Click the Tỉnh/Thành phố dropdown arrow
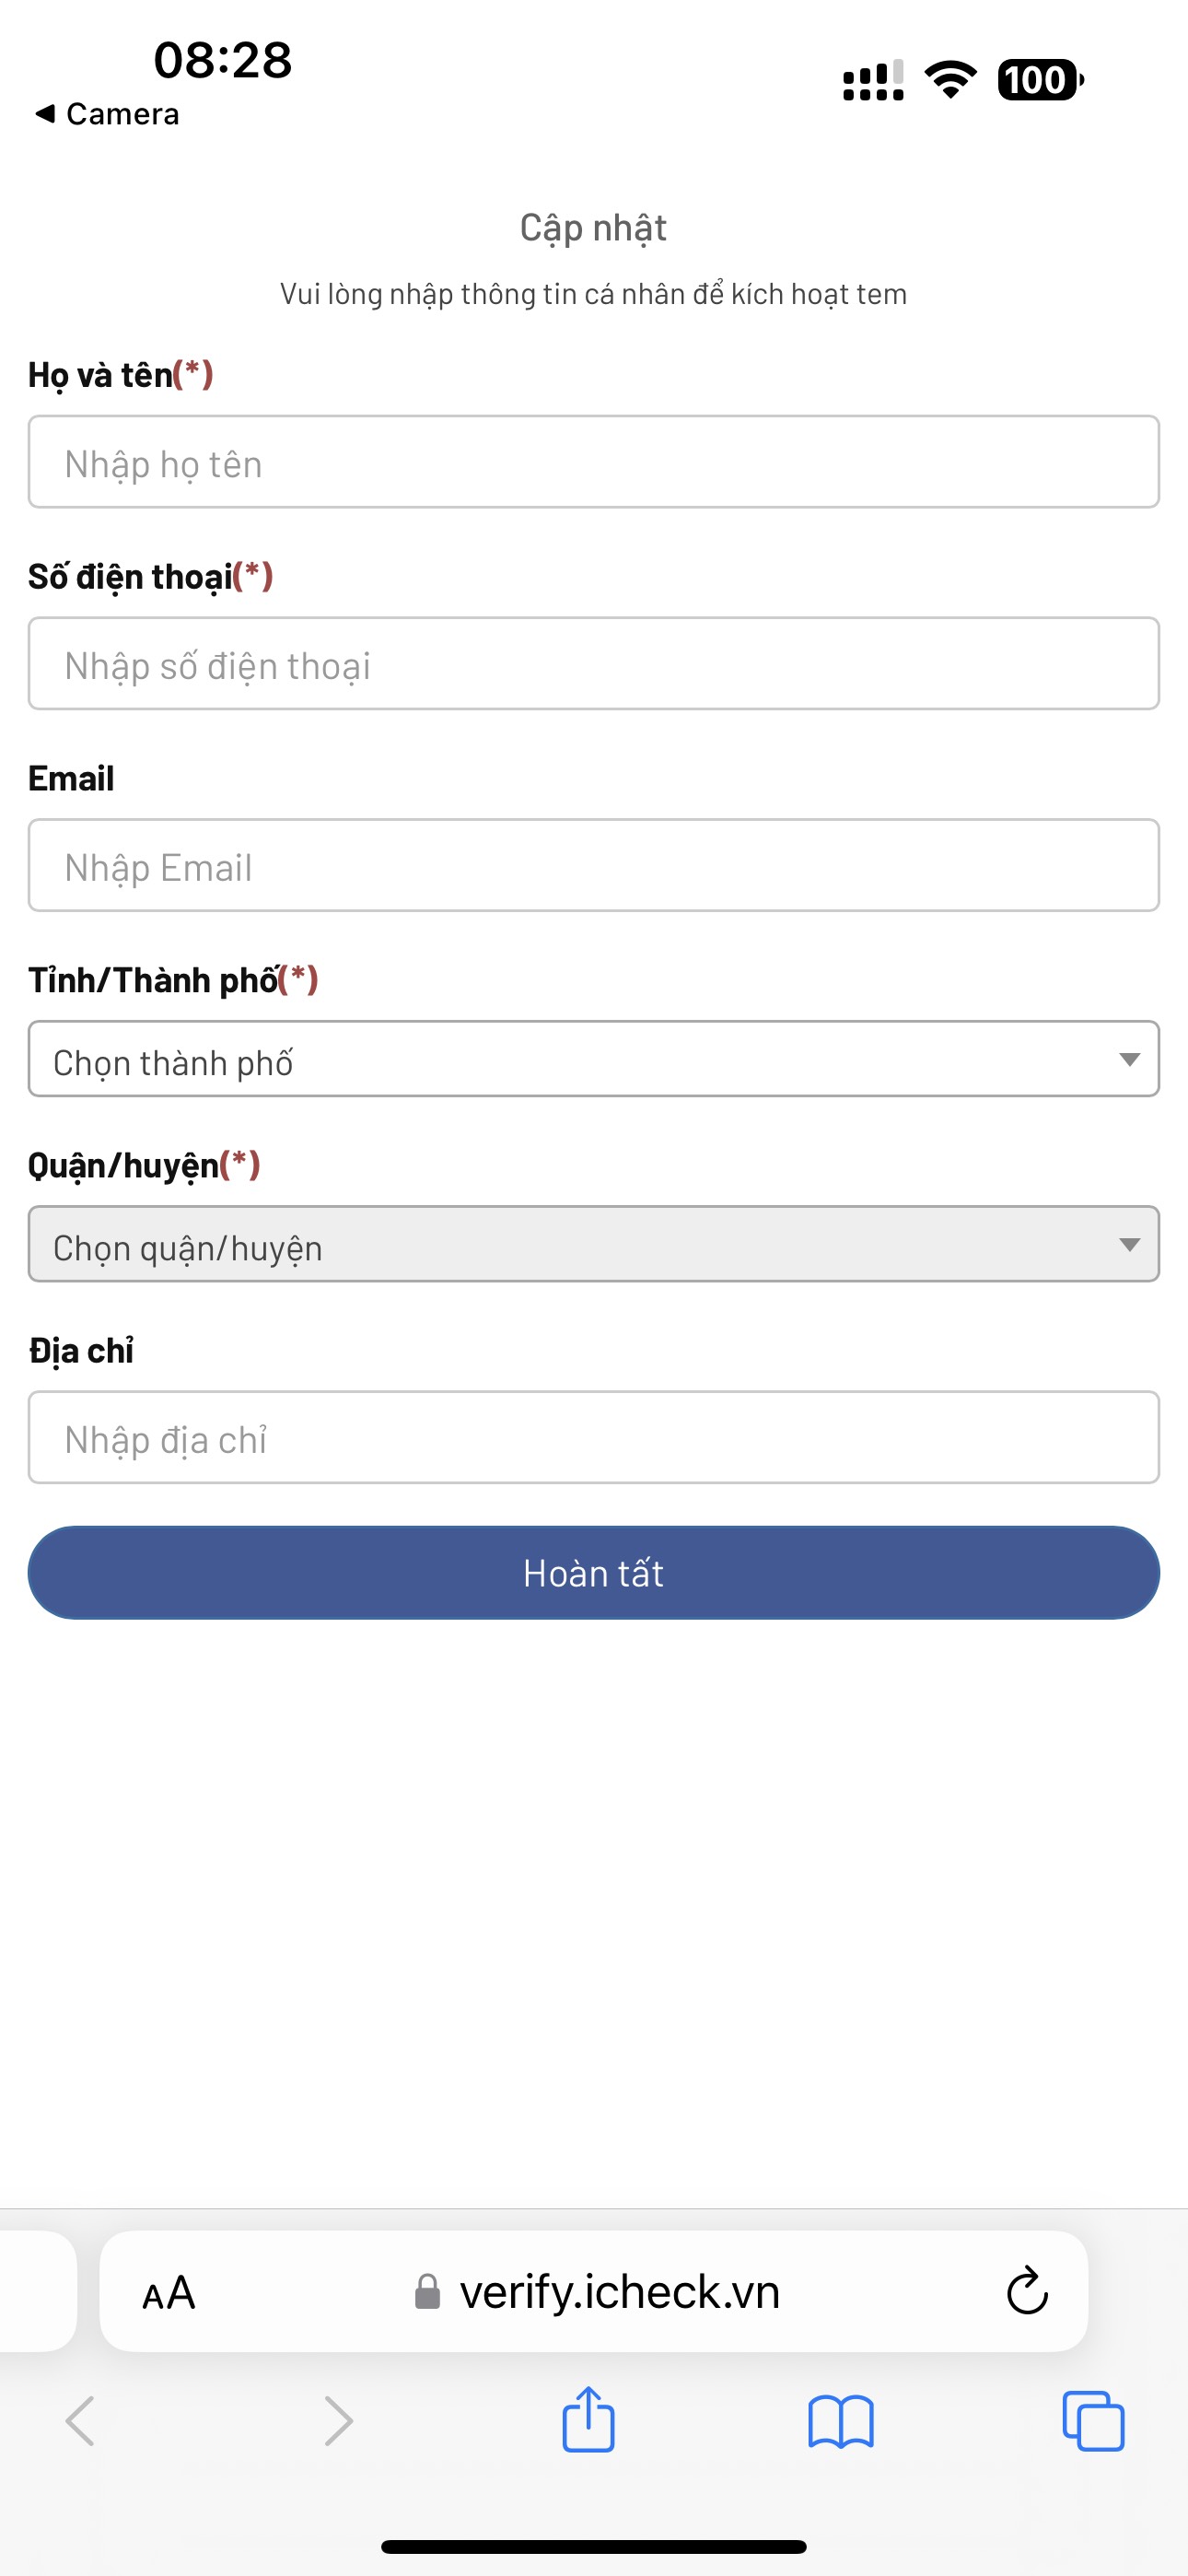The height and width of the screenshot is (2576, 1188). (x=1129, y=1060)
